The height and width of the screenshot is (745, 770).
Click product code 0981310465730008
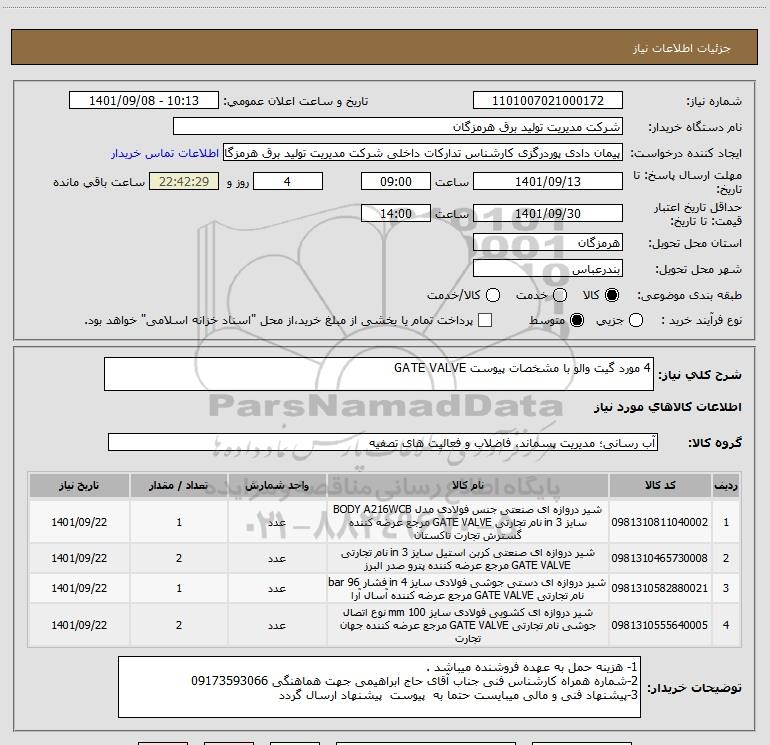pos(660,558)
